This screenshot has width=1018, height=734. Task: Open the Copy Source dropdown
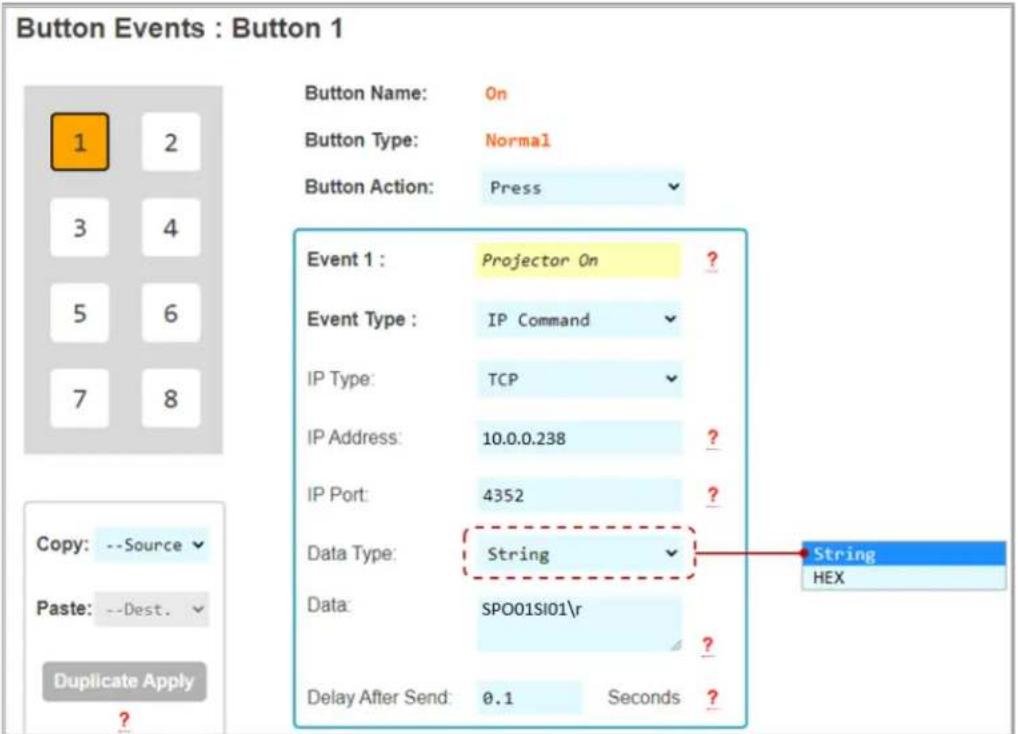point(153,544)
